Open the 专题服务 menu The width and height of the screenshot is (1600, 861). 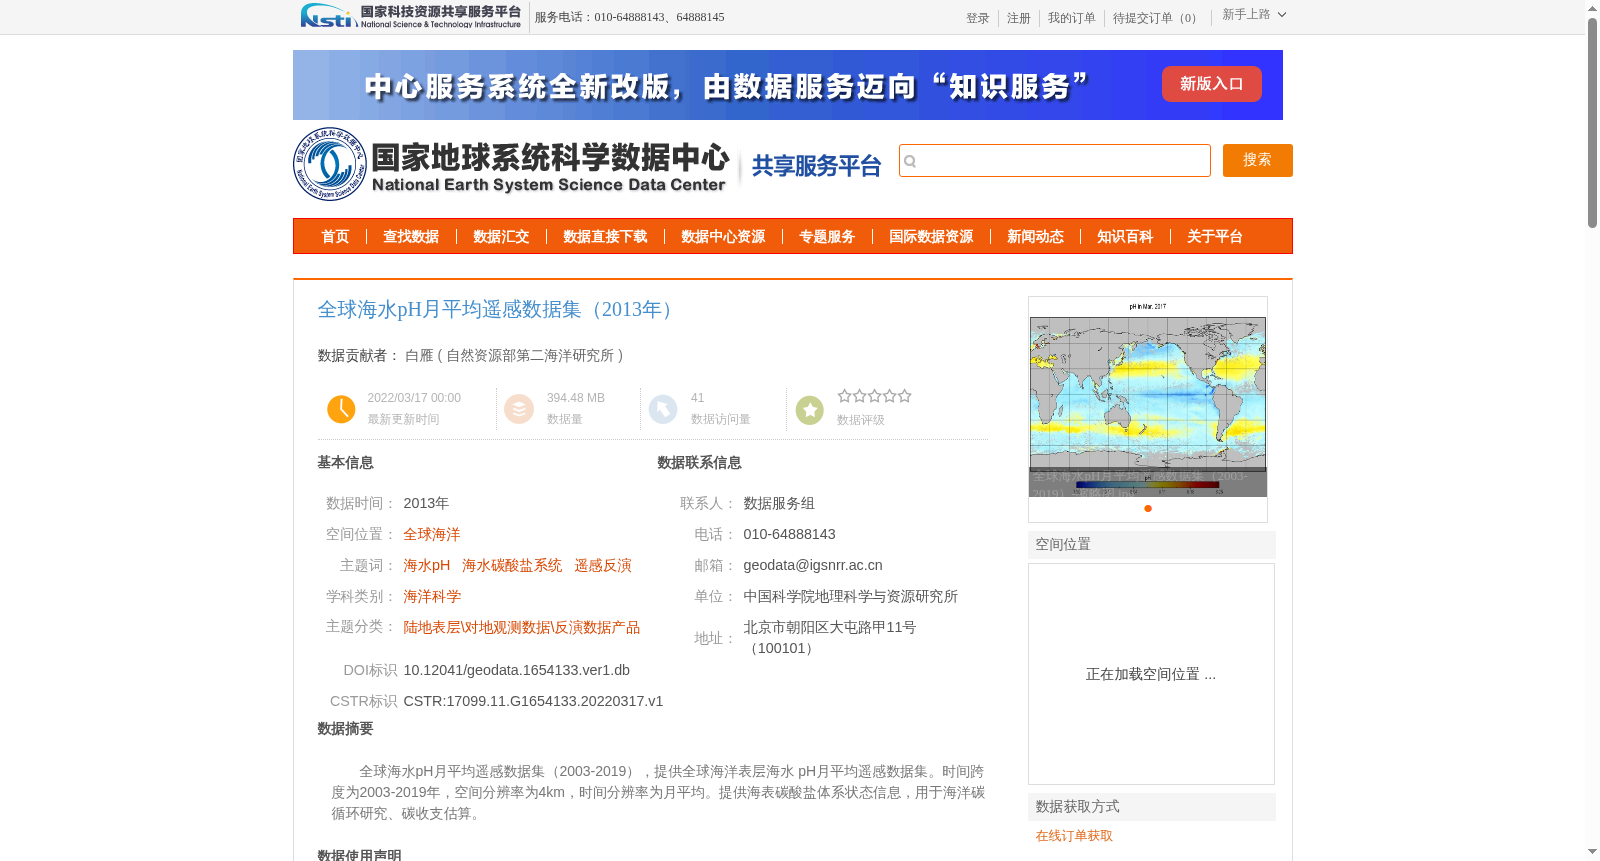tap(827, 237)
